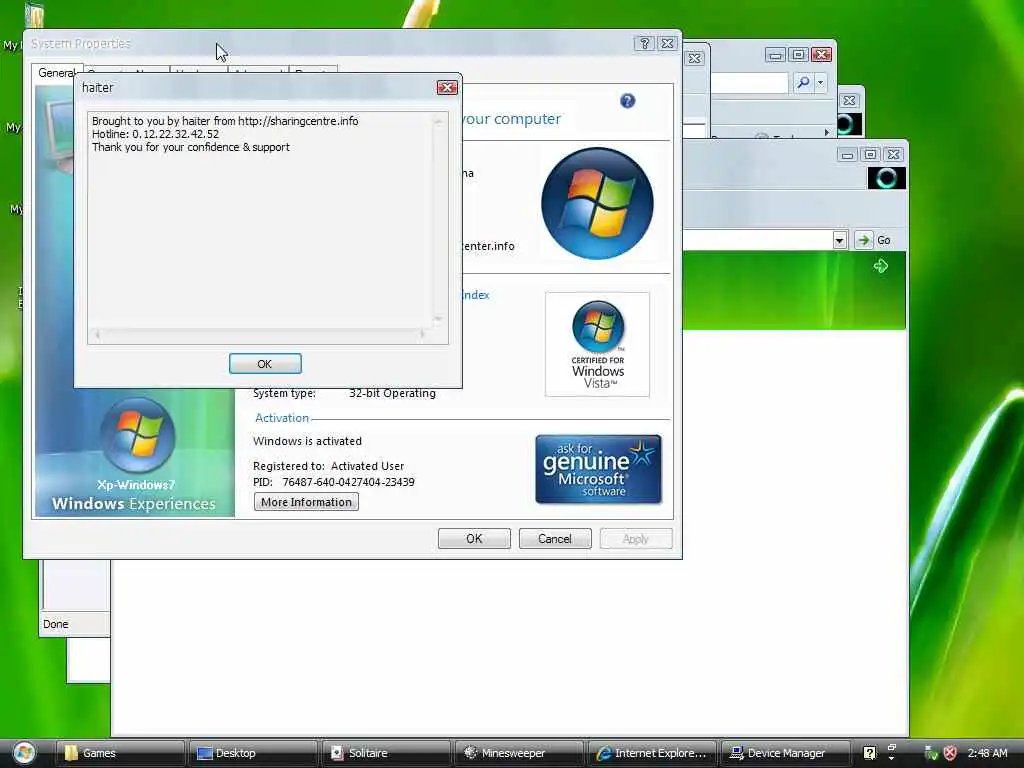Viewport: 1024px width, 768px height.
Task: Click the question mark tray icon
Action: [869, 753]
